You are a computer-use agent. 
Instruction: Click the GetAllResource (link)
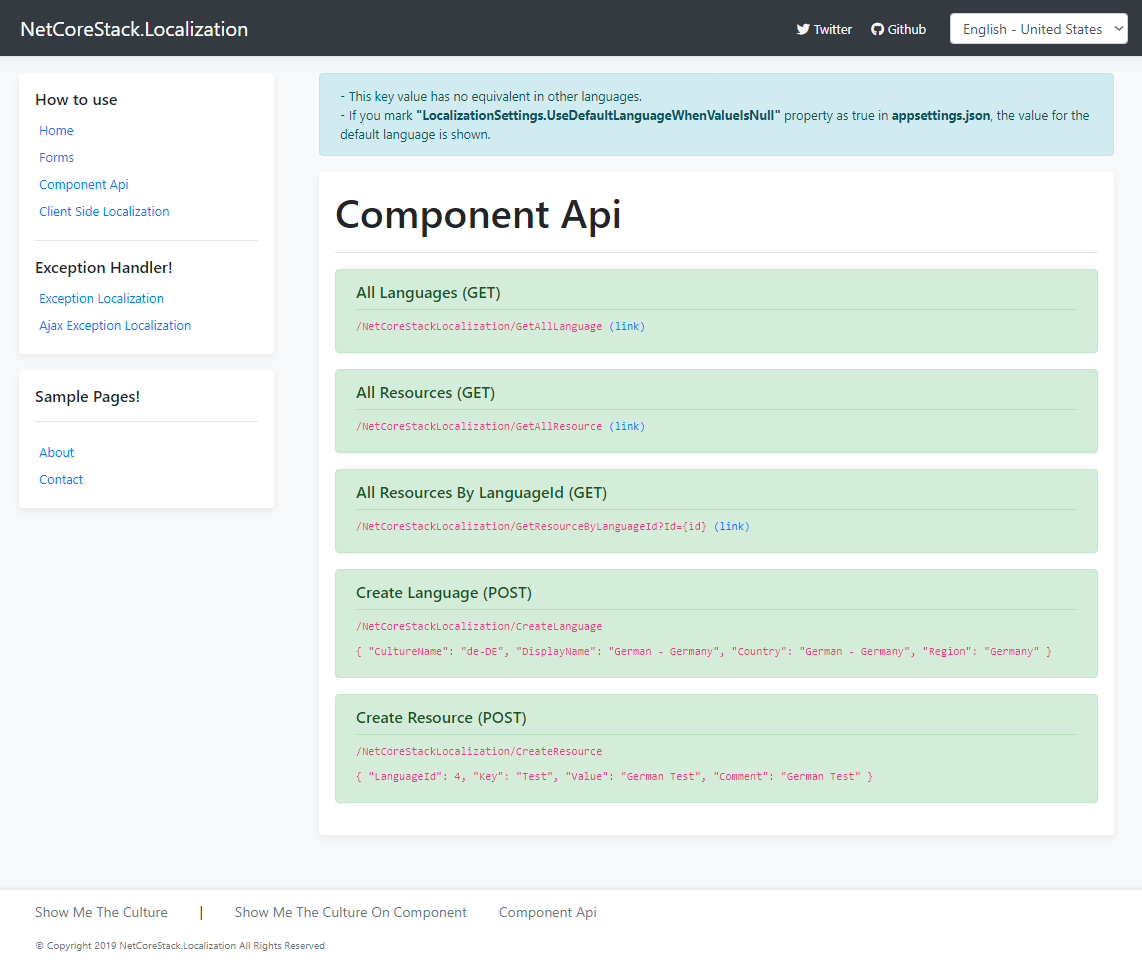click(627, 427)
